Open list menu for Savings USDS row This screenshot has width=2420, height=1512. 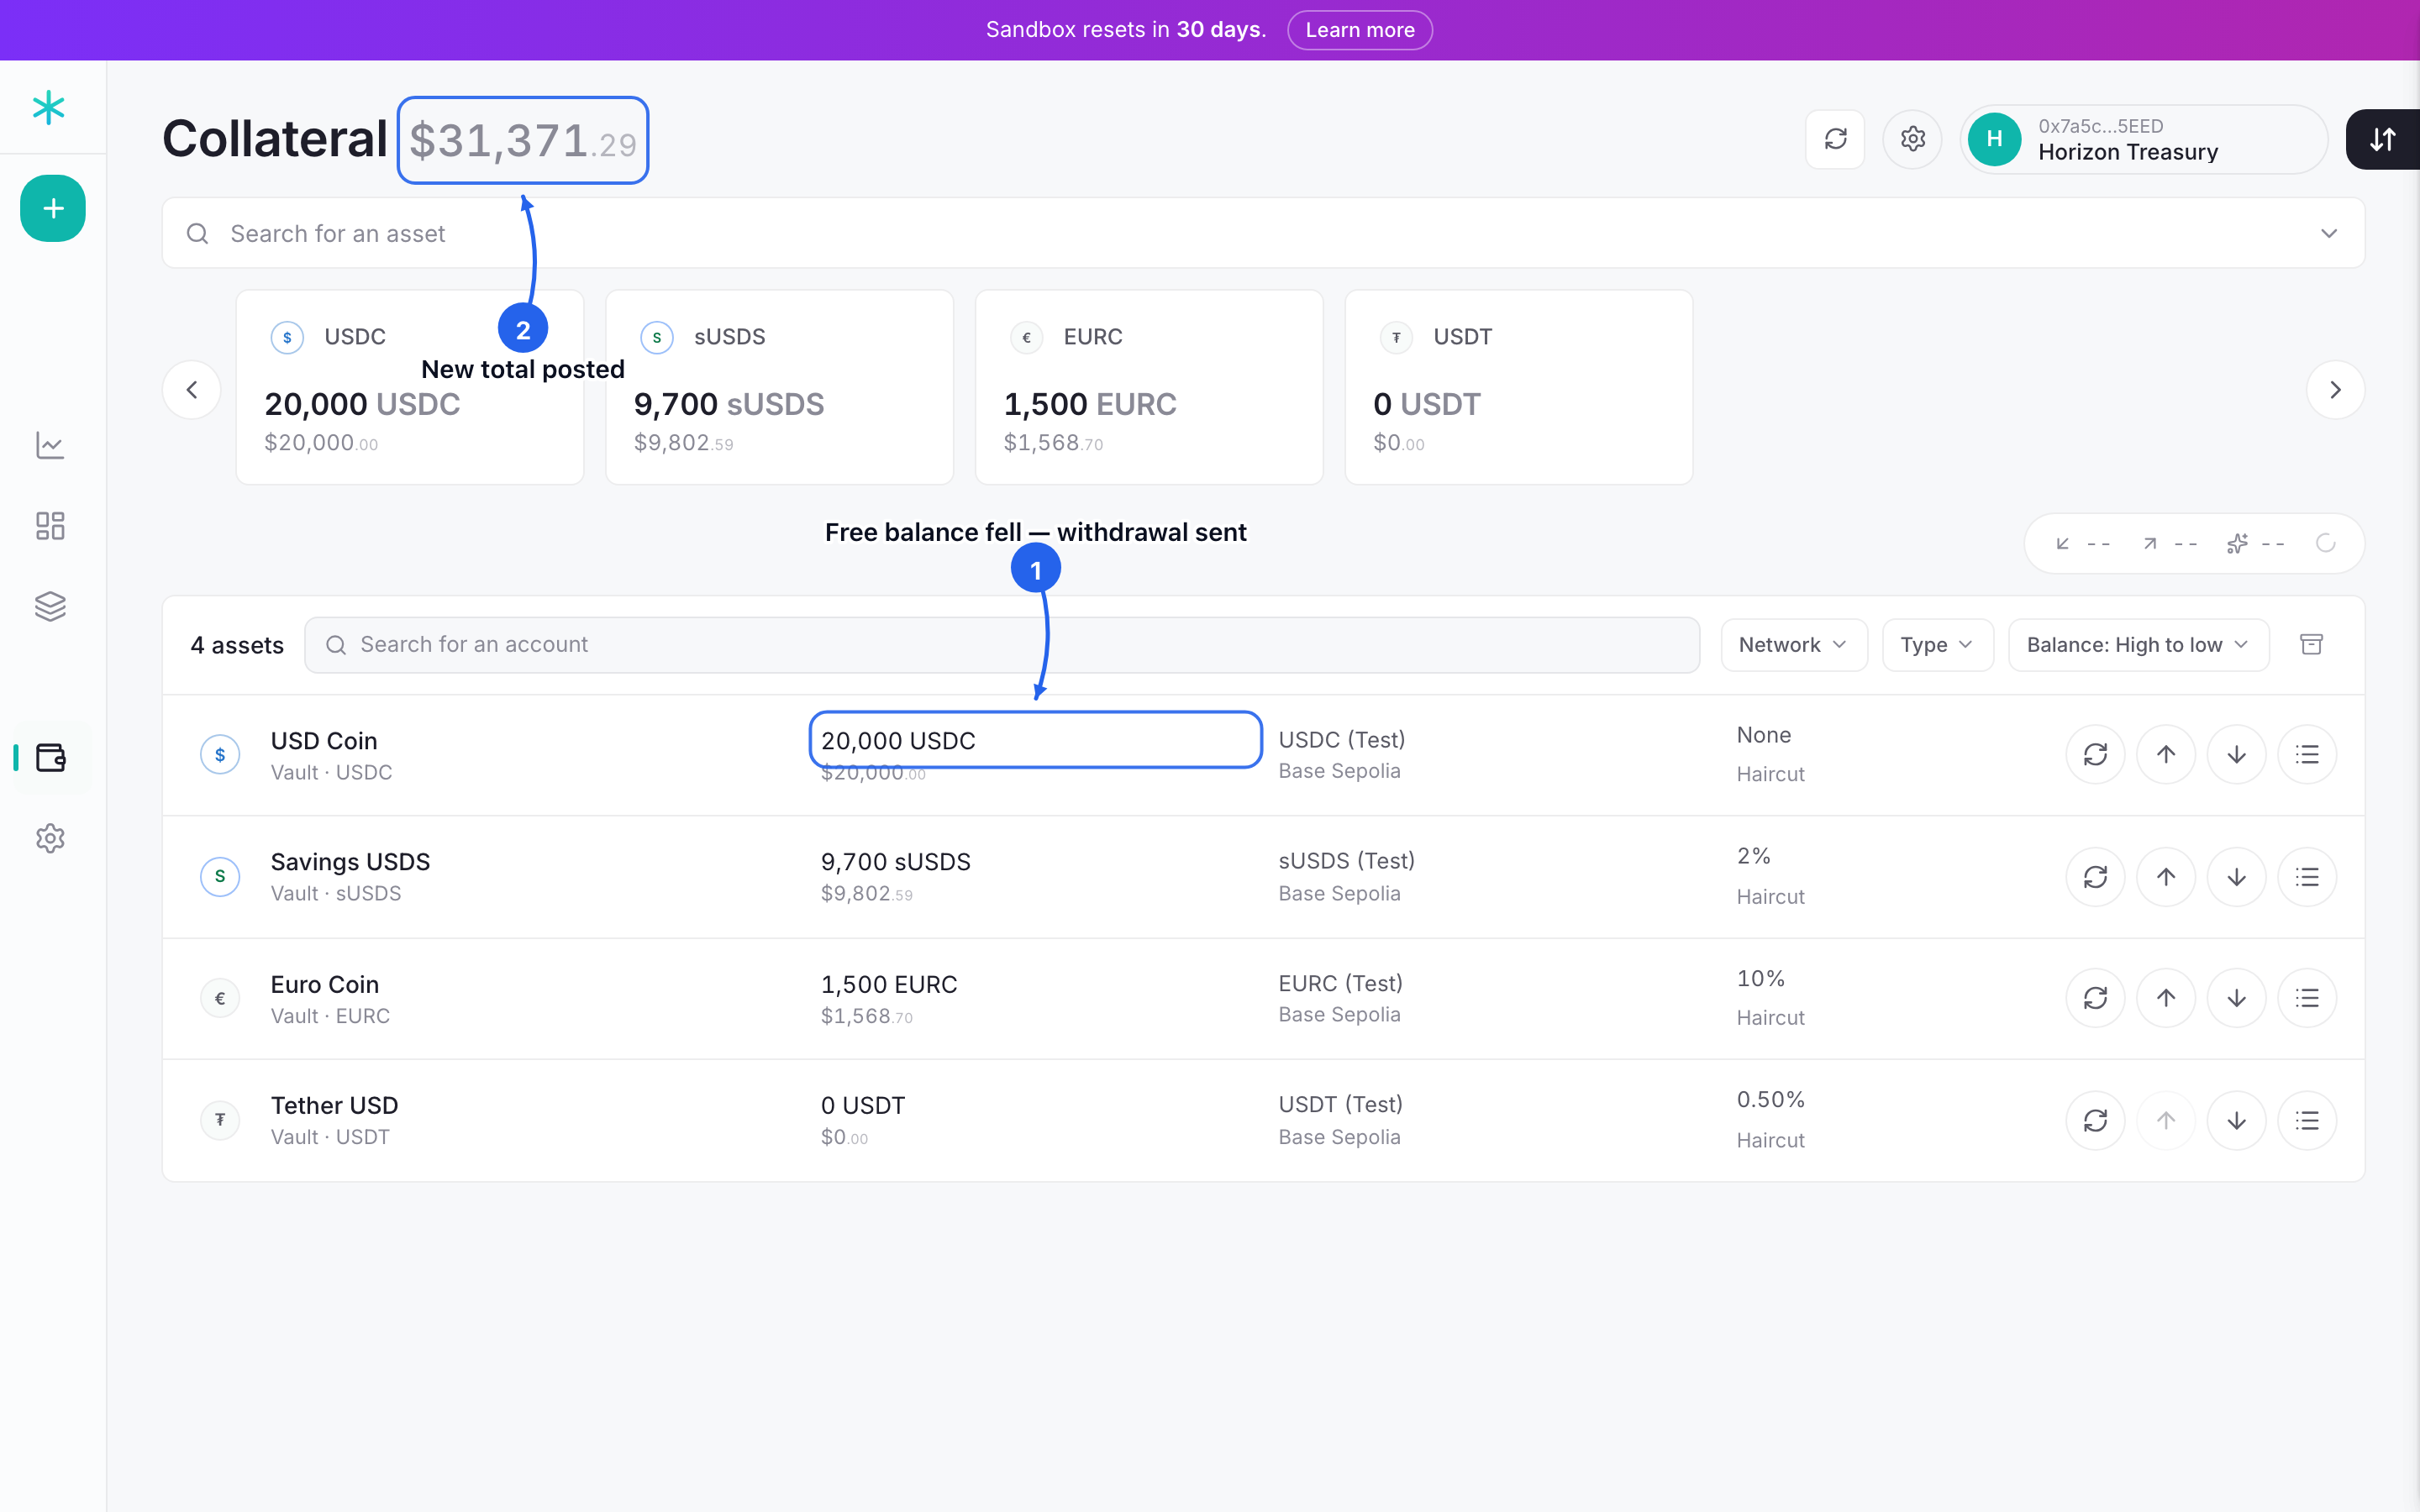(2307, 877)
